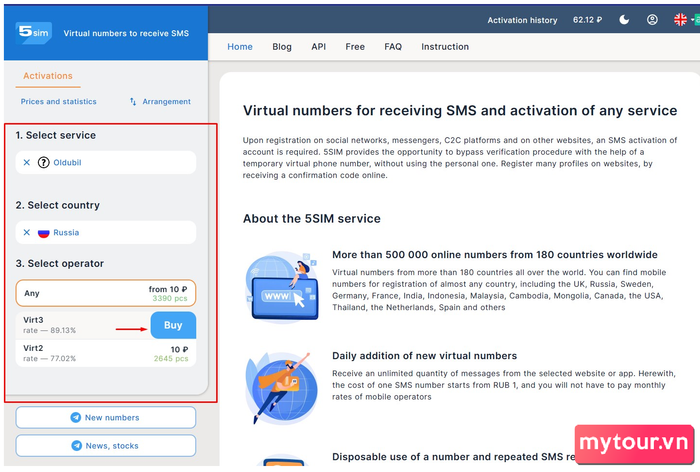Click the Russia flag icon
The width and height of the screenshot is (700, 472).
coord(43,233)
